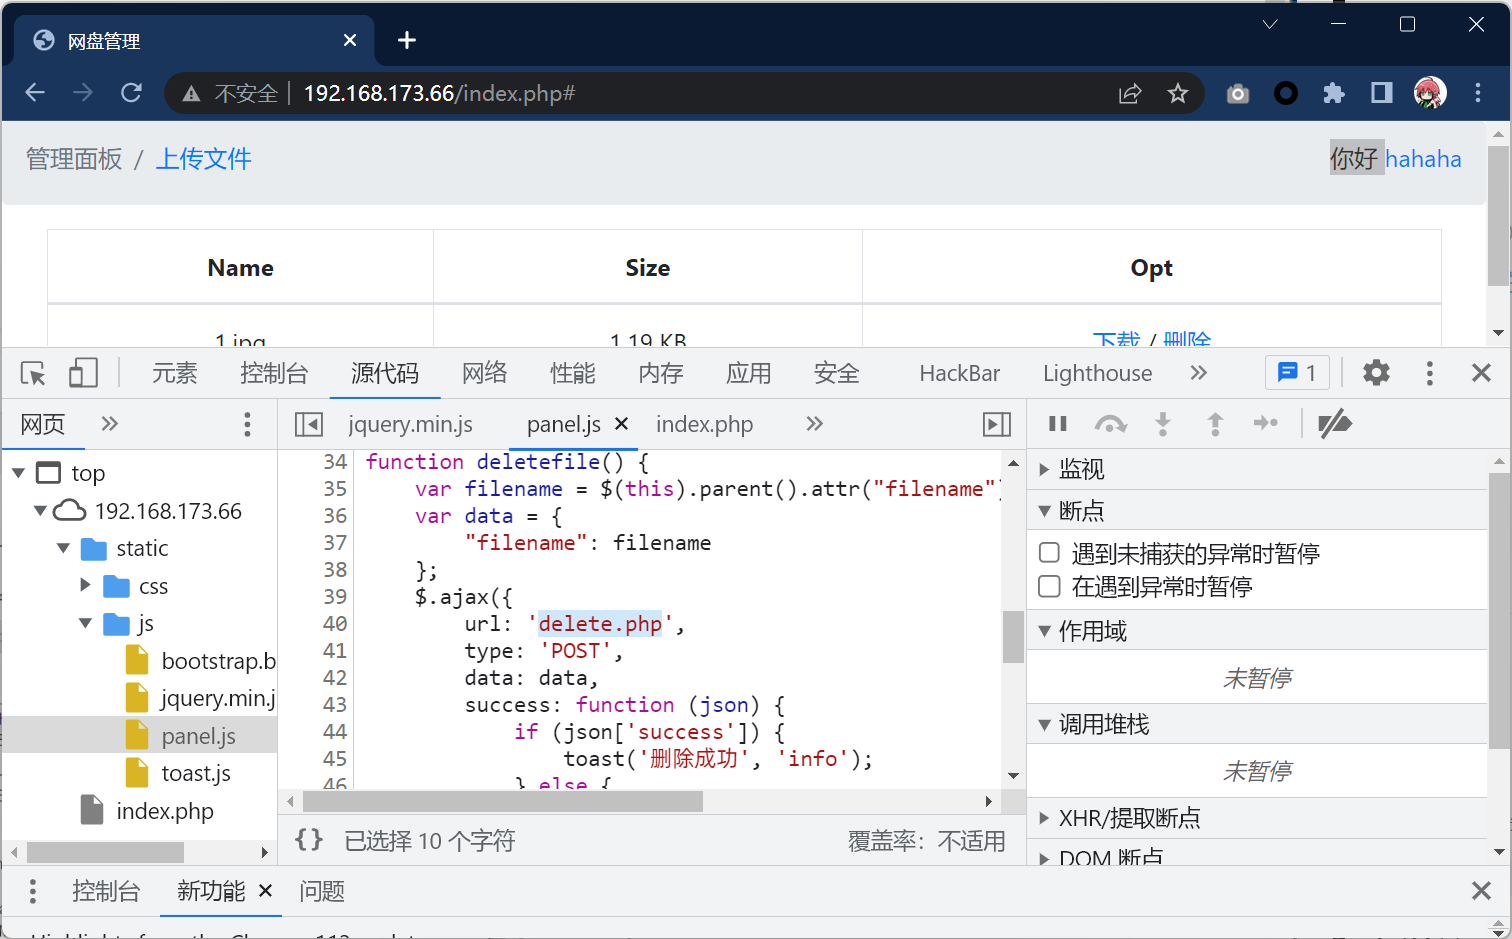
Task: Enable pause on uncaught exceptions checkbox
Action: pyautogui.click(x=1050, y=553)
